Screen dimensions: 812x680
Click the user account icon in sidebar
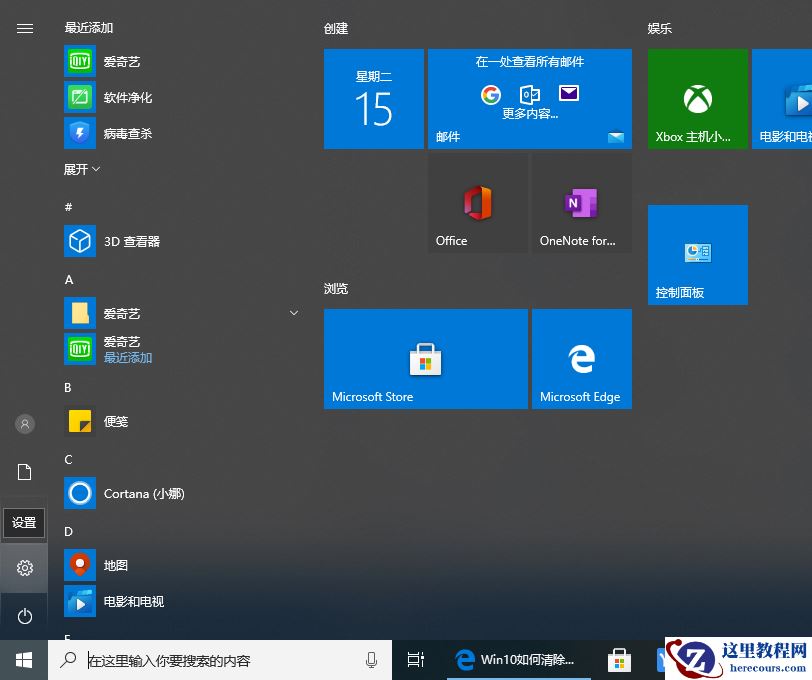pos(24,423)
